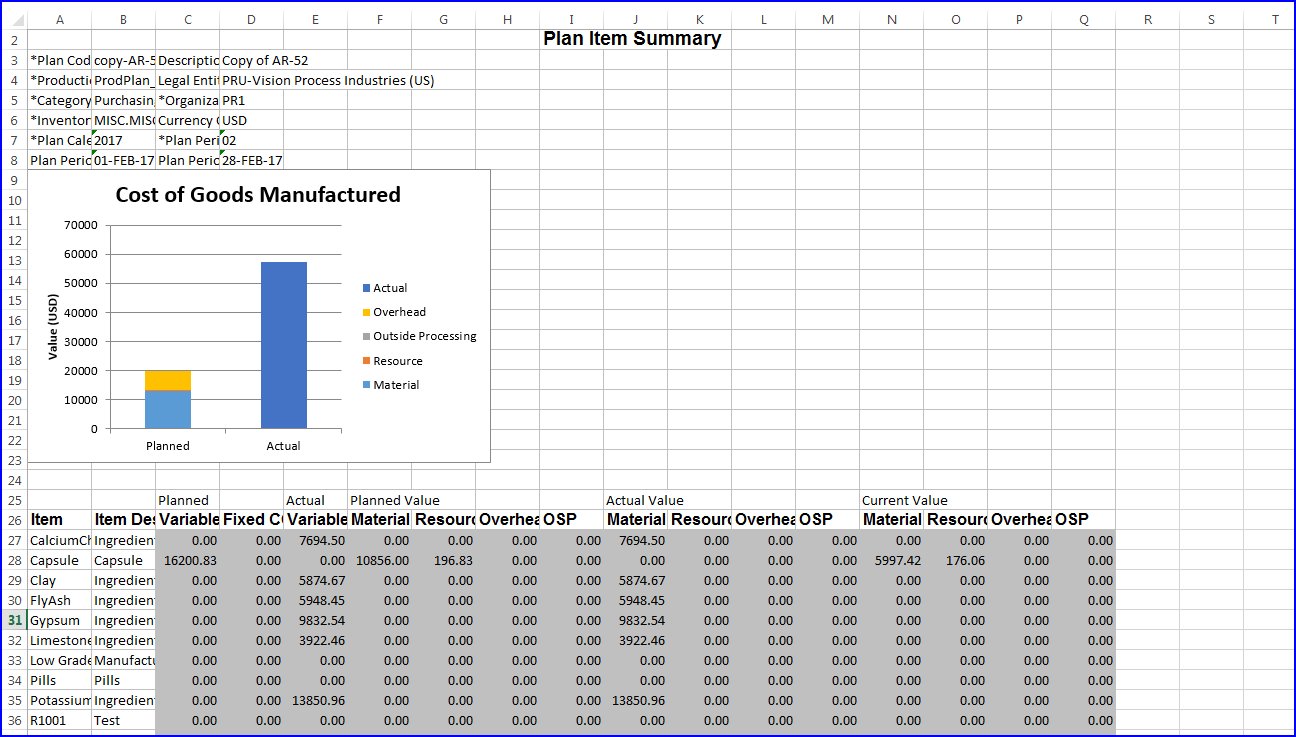Click the Test description cell
The image size is (1296, 737).
pyautogui.click(x=123, y=720)
